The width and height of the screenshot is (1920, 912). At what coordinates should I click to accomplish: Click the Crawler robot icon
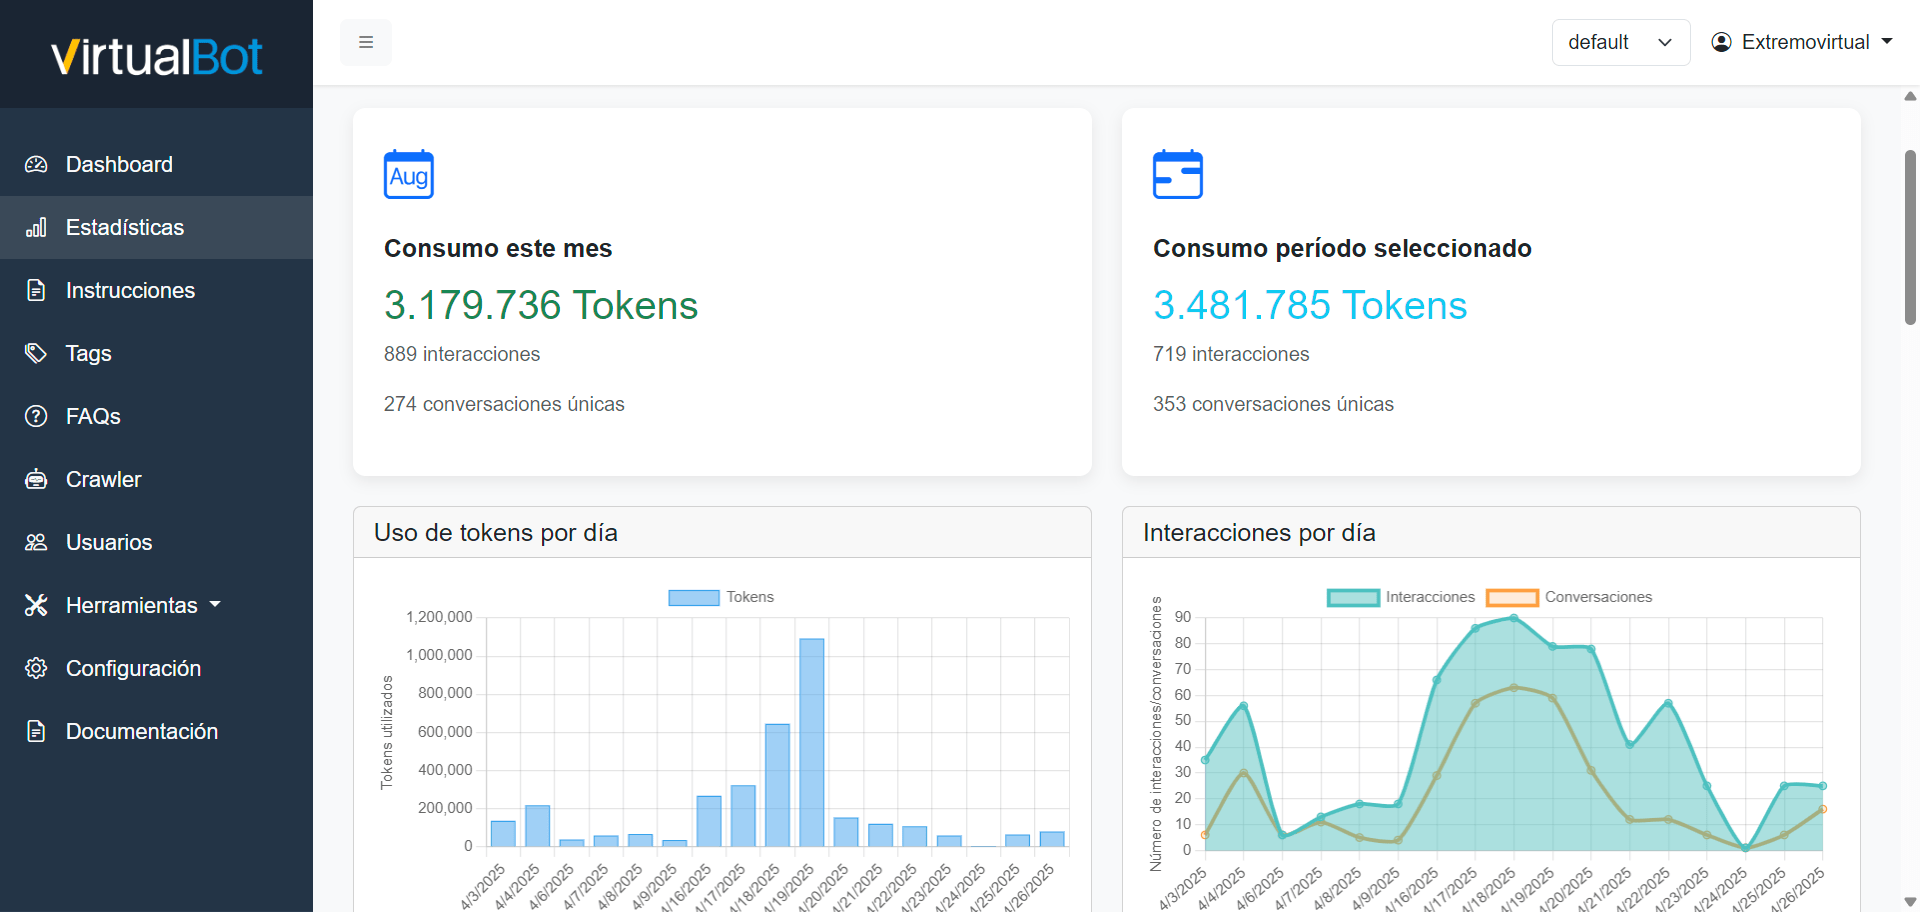[36, 479]
